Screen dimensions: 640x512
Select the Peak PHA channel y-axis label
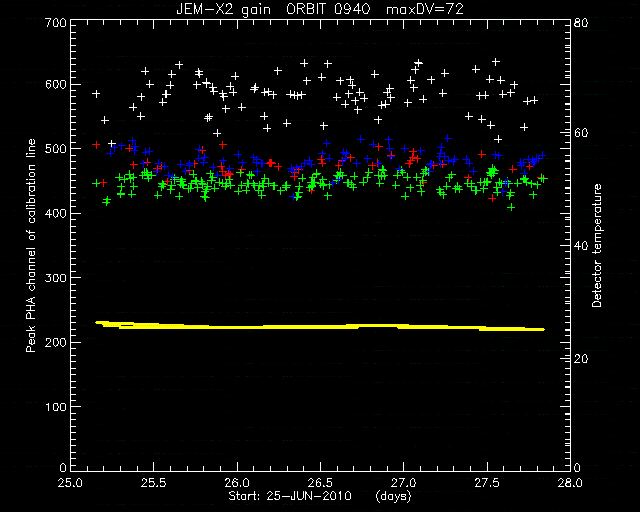pos(31,245)
